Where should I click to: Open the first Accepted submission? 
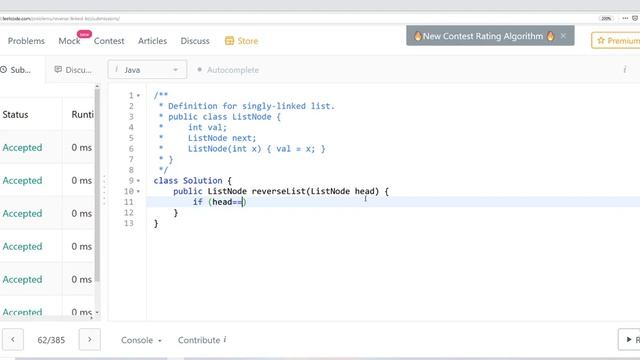pos(22,147)
